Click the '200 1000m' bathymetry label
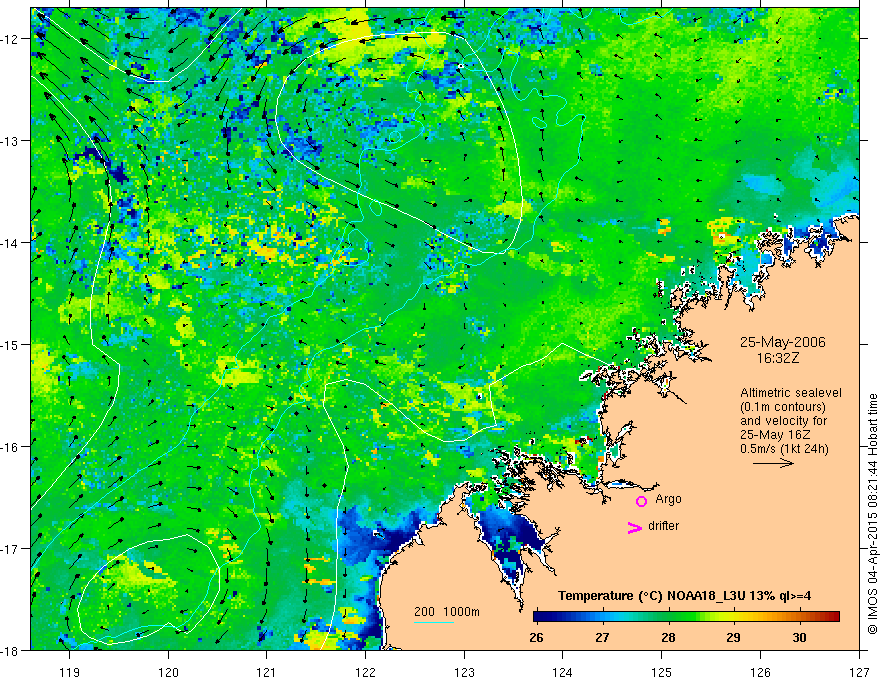The image size is (880, 680). coord(447,612)
